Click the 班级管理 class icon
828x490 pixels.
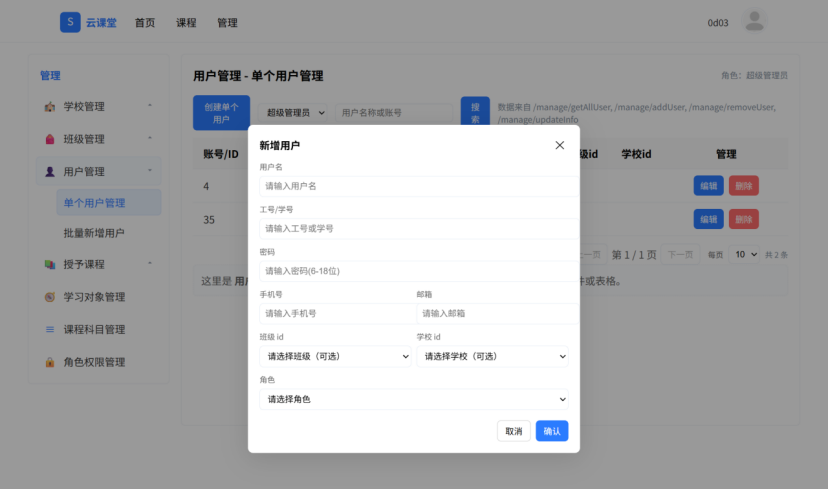[50, 139]
